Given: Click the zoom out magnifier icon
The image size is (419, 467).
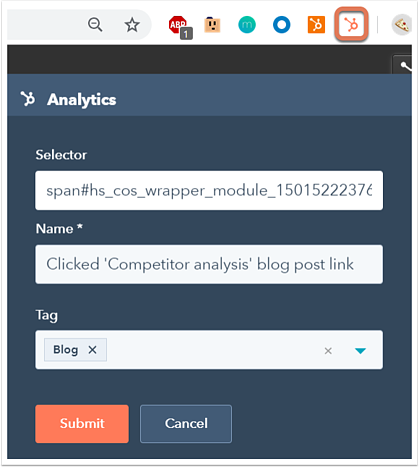Looking at the screenshot, I should [95, 25].
